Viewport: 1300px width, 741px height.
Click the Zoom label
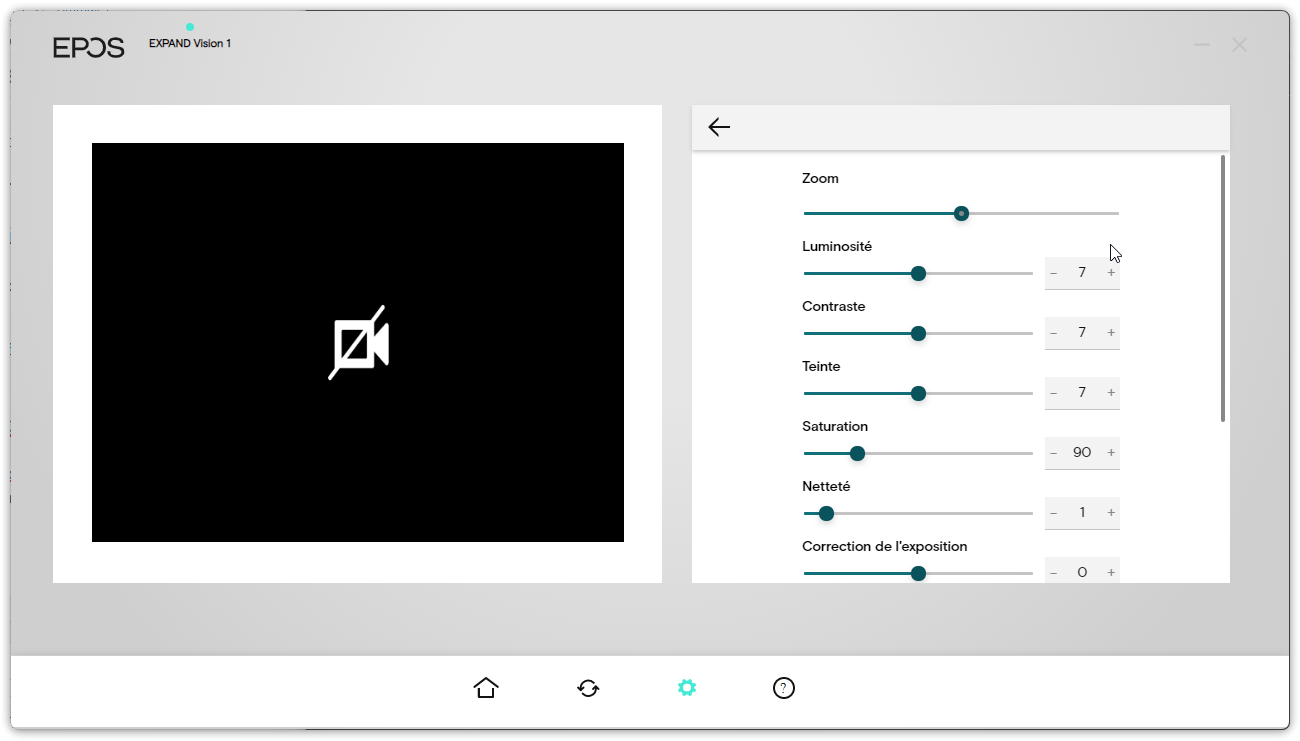click(x=820, y=178)
